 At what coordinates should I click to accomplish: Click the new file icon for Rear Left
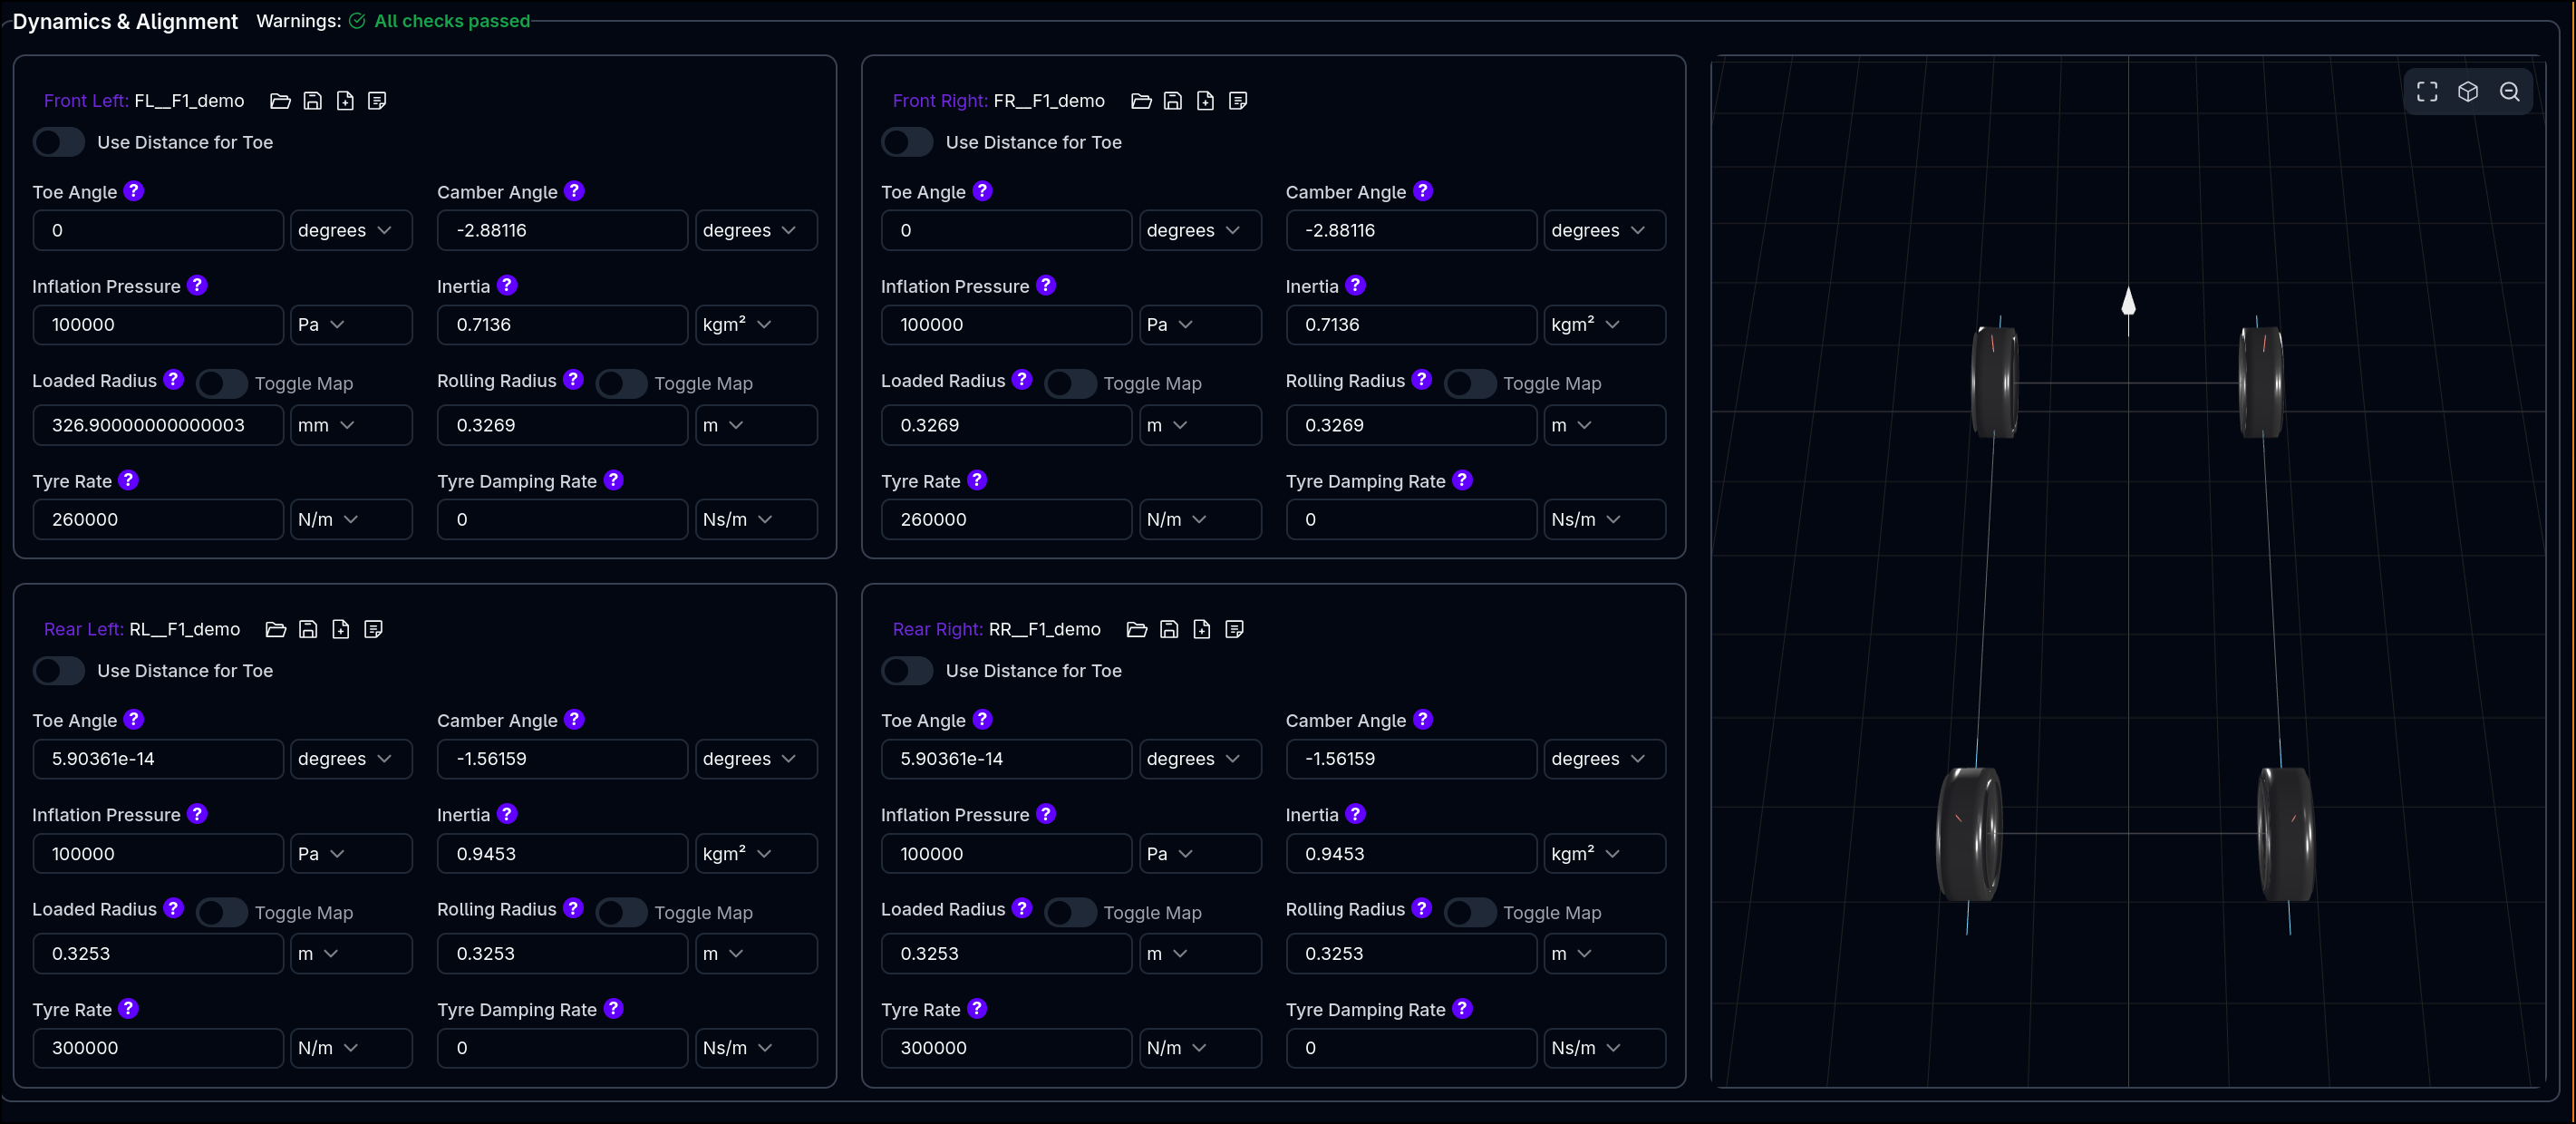(x=341, y=629)
